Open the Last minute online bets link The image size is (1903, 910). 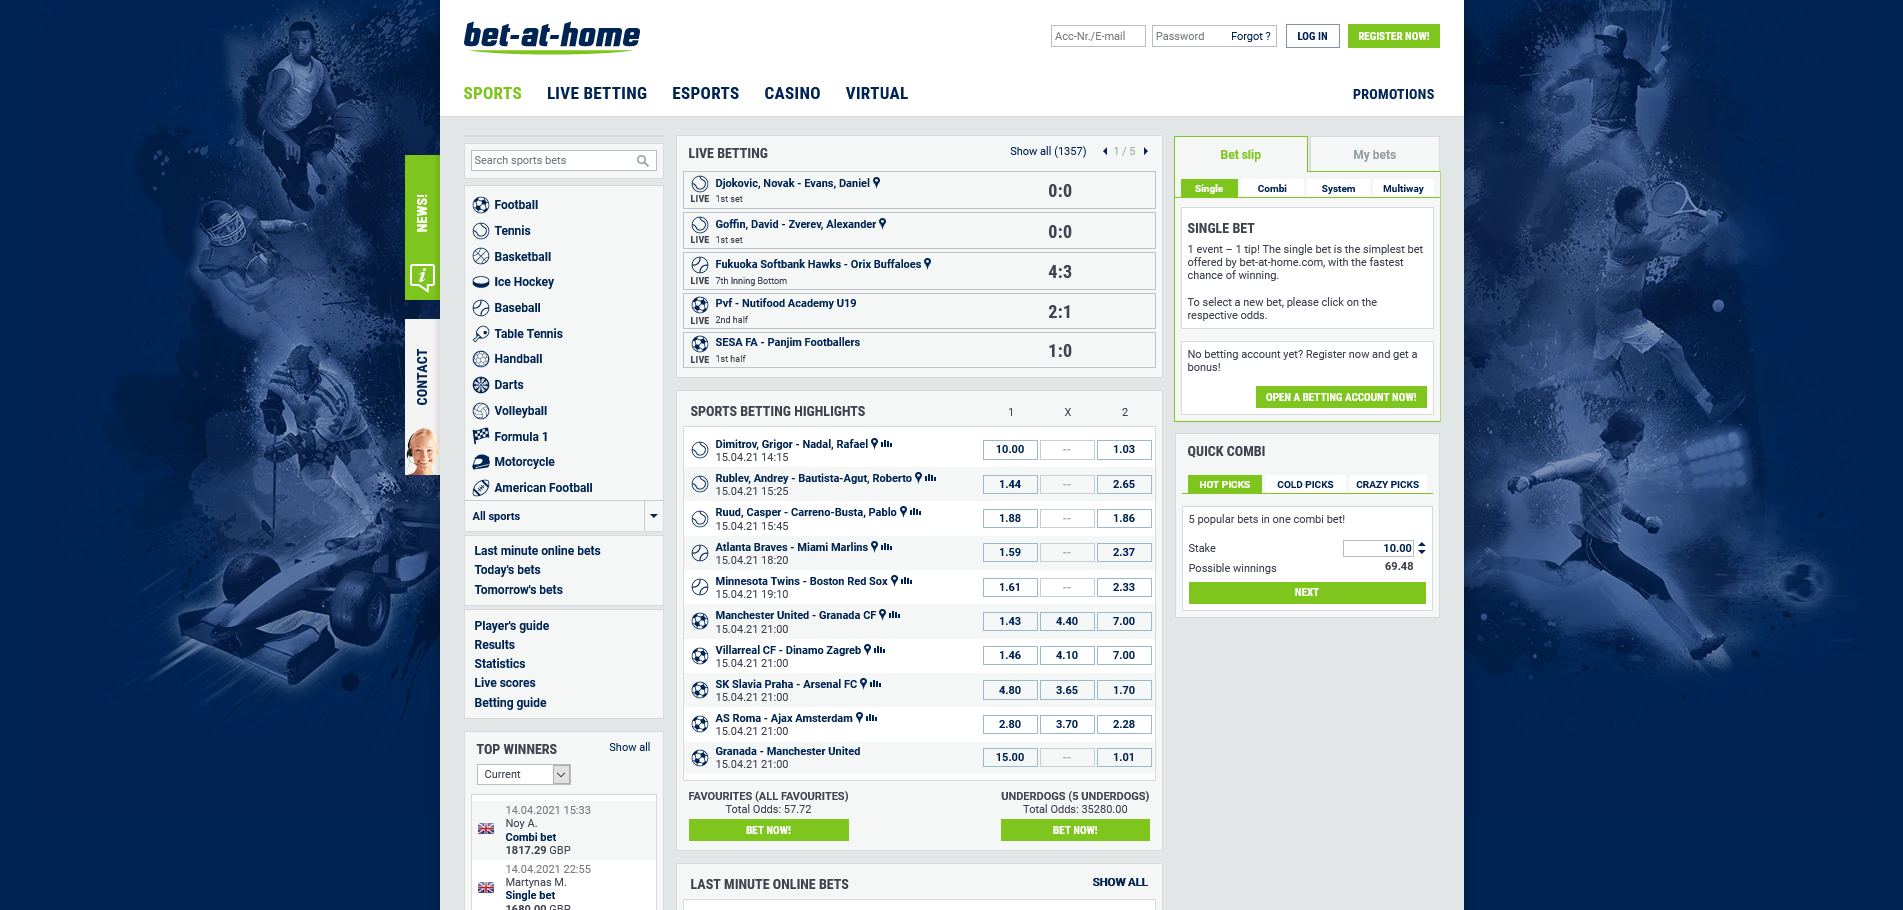[537, 552]
